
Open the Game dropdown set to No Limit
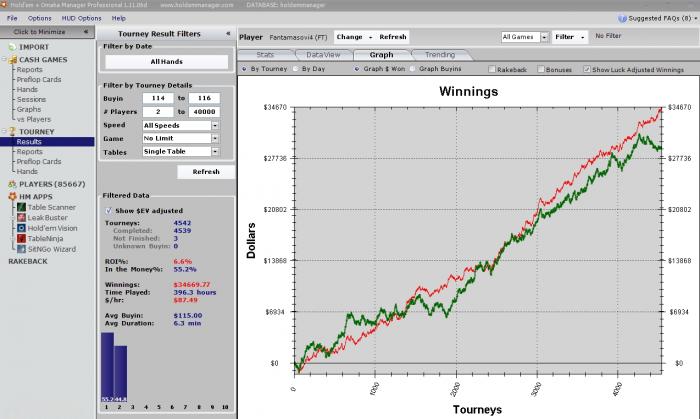coord(215,138)
